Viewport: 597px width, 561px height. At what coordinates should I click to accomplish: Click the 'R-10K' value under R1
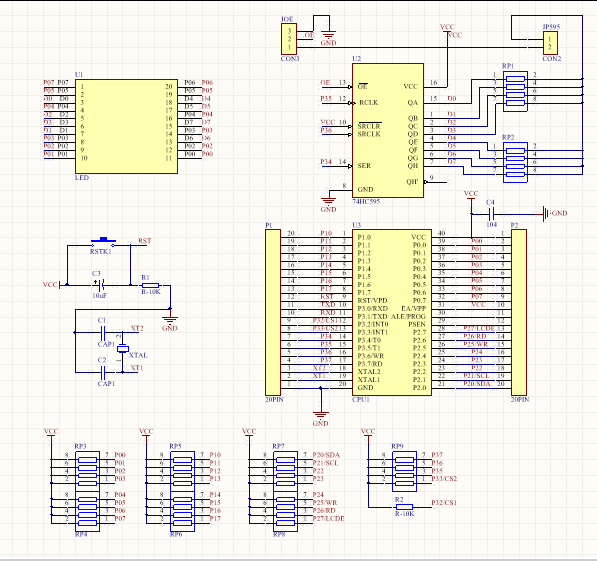(x=151, y=292)
